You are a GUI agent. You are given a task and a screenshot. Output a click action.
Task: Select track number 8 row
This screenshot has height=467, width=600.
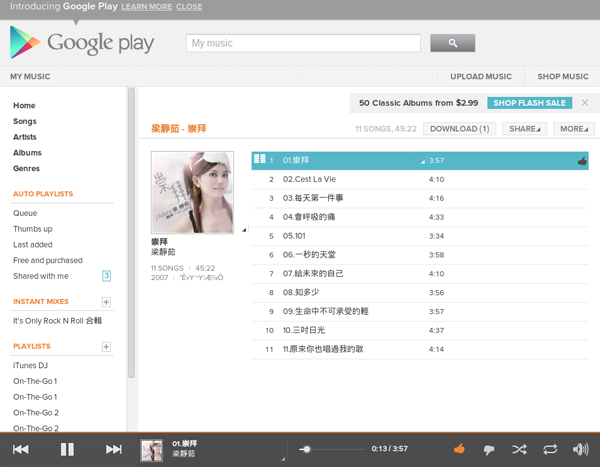(x=420, y=293)
